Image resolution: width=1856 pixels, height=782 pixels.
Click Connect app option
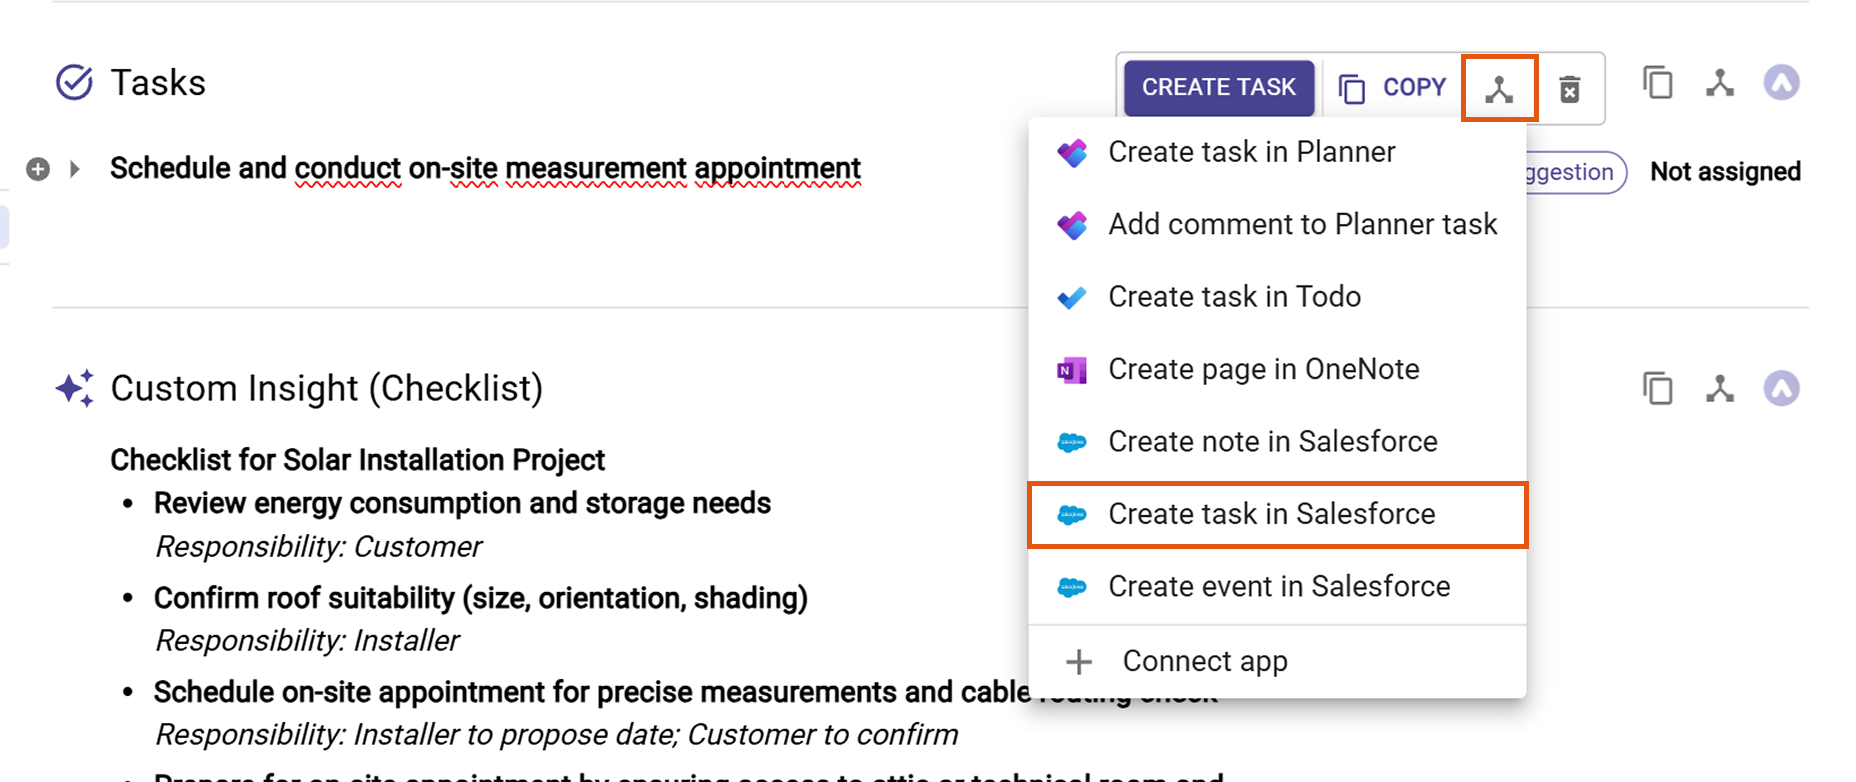1204,661
